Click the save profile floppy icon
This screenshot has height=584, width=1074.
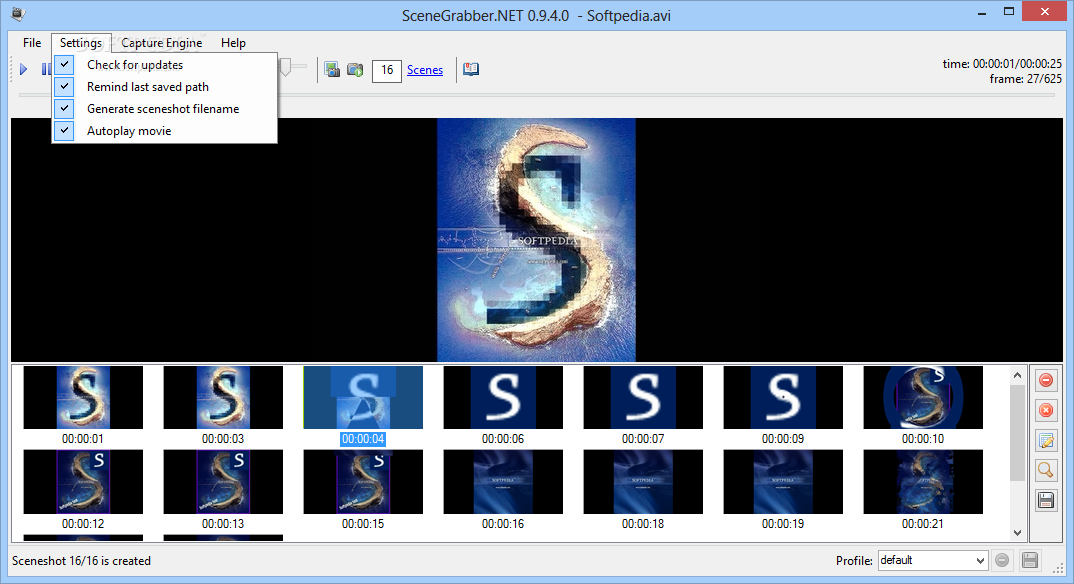[1029, 560]
